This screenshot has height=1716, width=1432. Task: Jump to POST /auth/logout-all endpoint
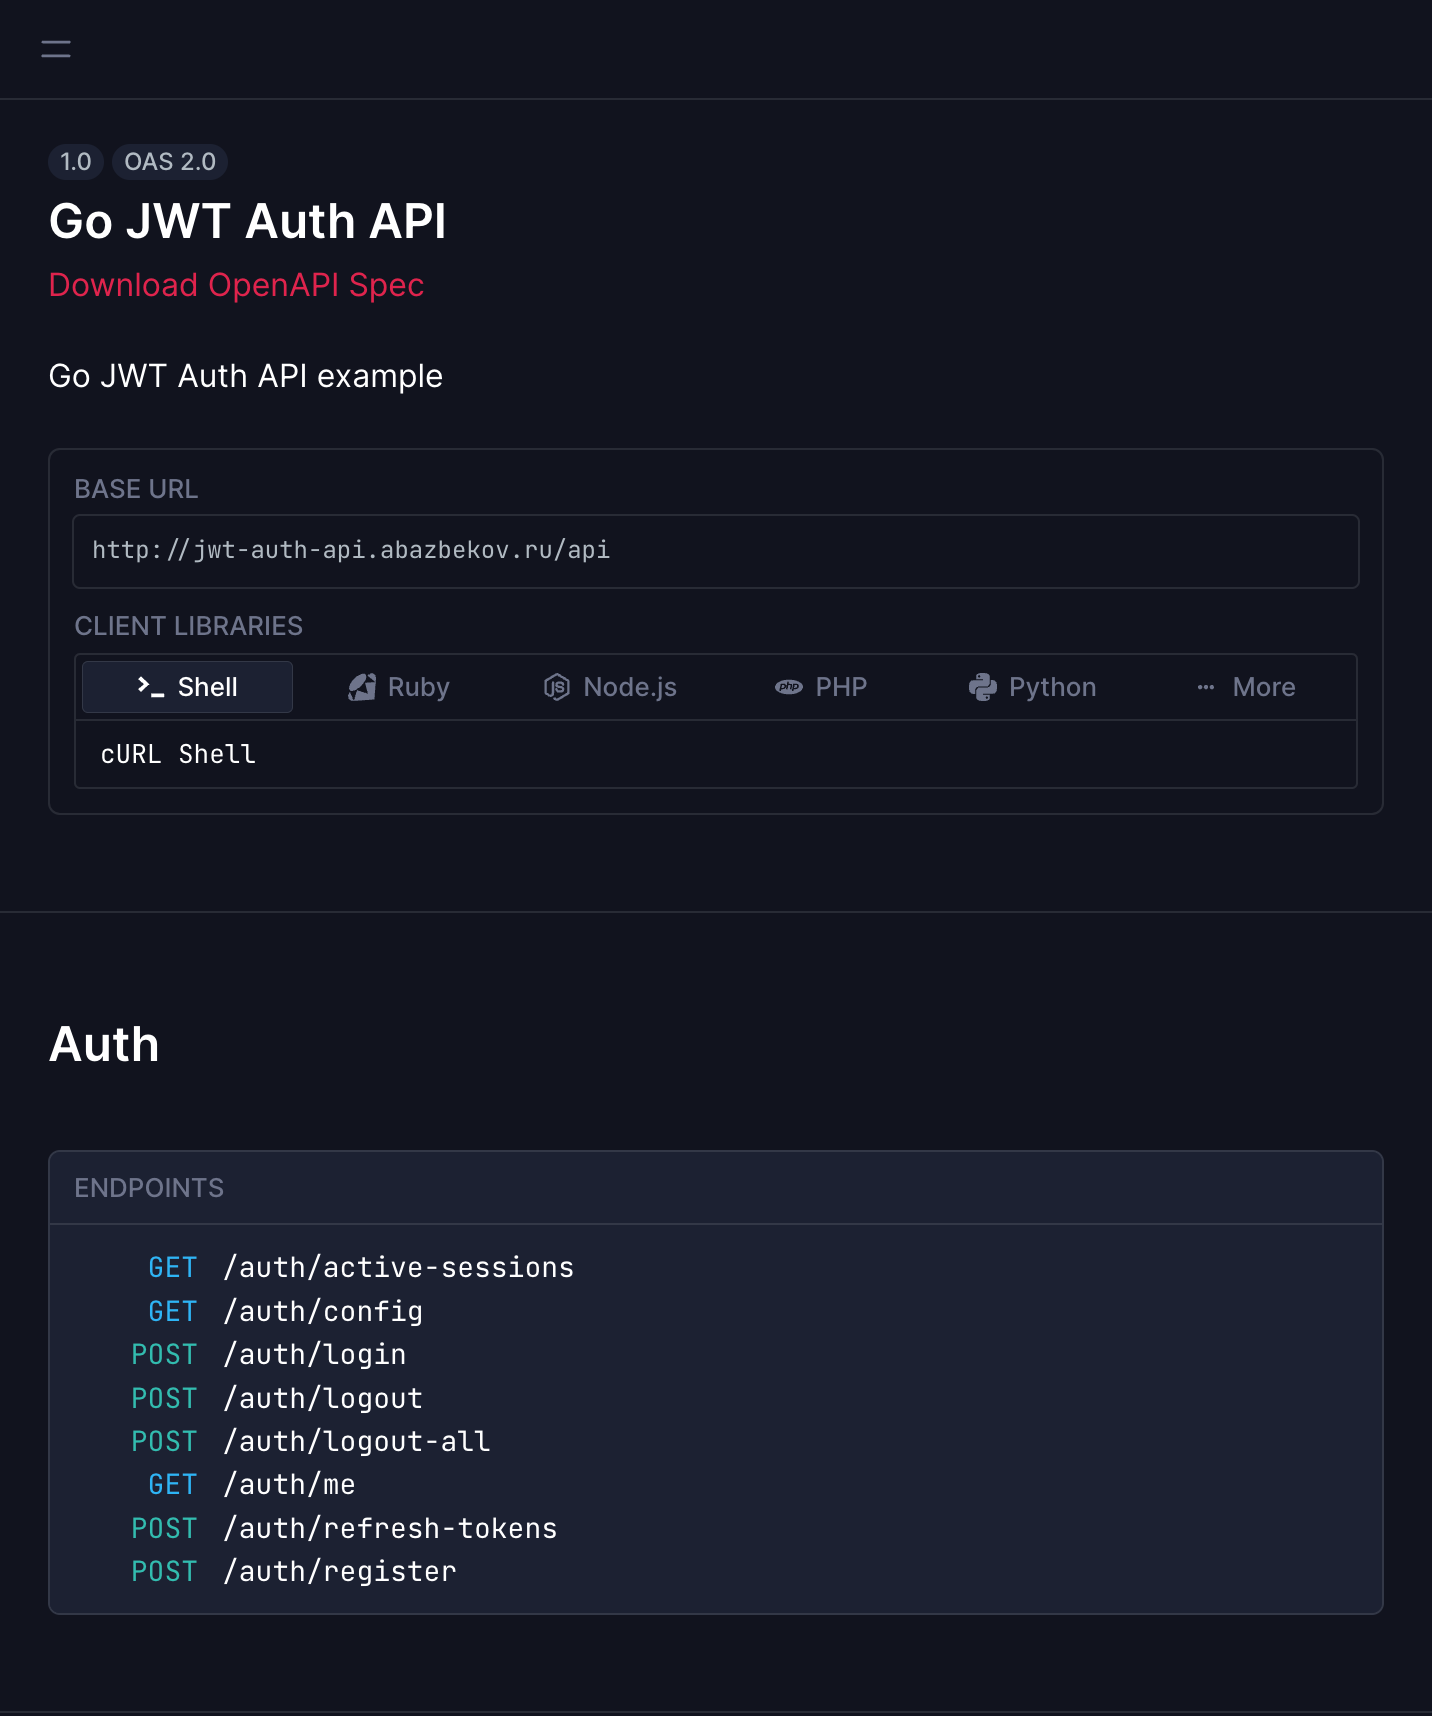tap(311, 1441)
